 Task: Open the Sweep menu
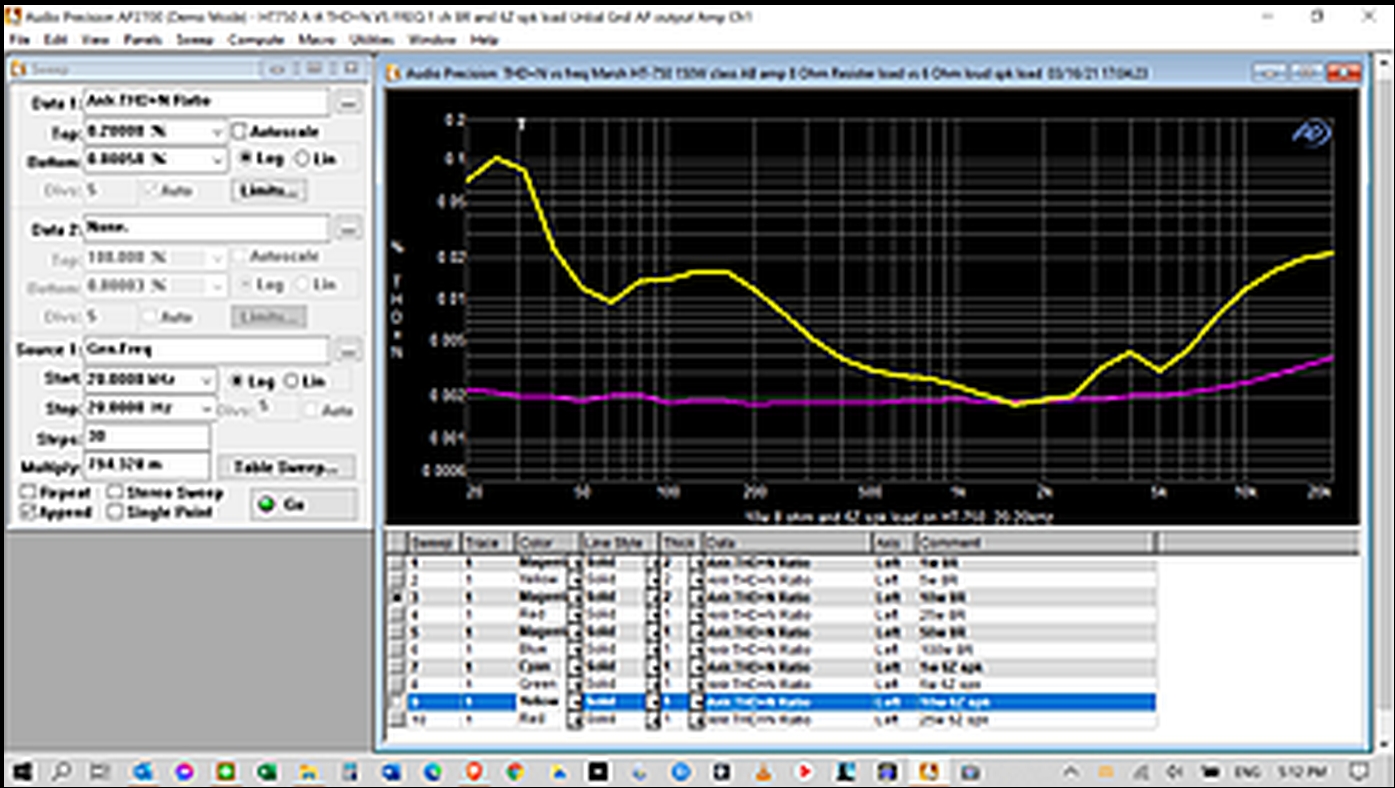coord(195,40)
